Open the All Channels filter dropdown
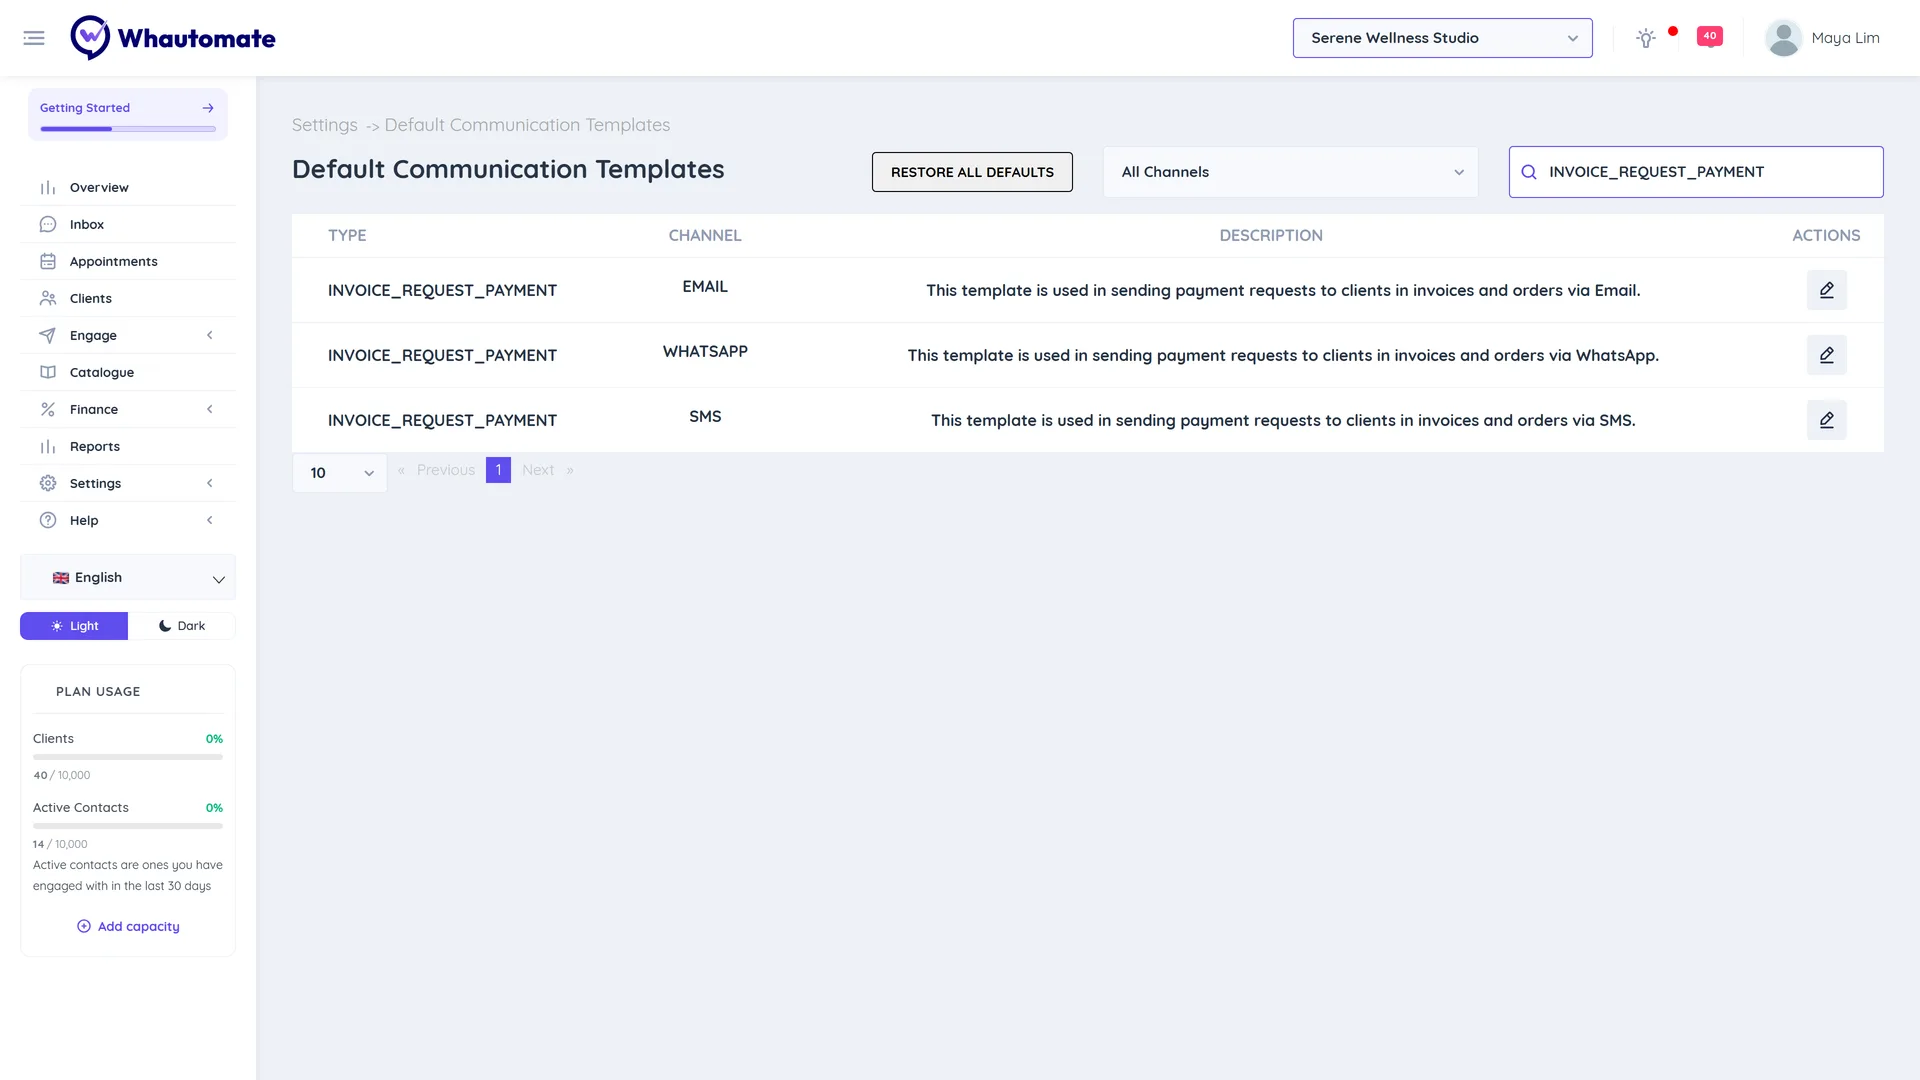 (x=1290, y=172)
